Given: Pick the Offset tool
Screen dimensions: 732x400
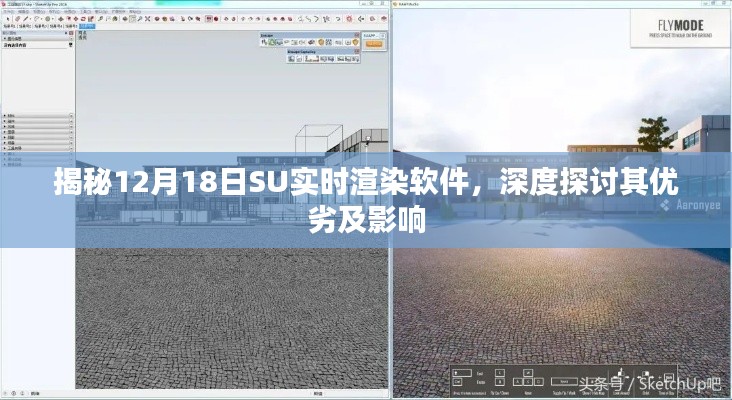Looking at the screenshot, I should click(x=69, y=19).
